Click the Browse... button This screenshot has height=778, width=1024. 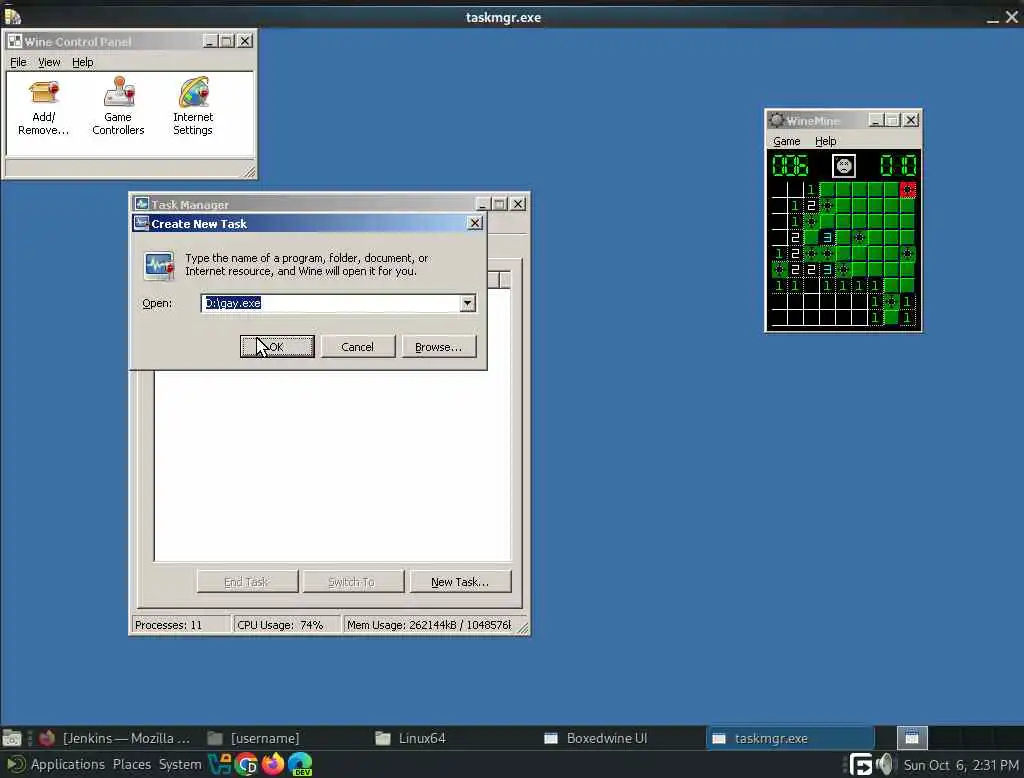tap(438, 347)
